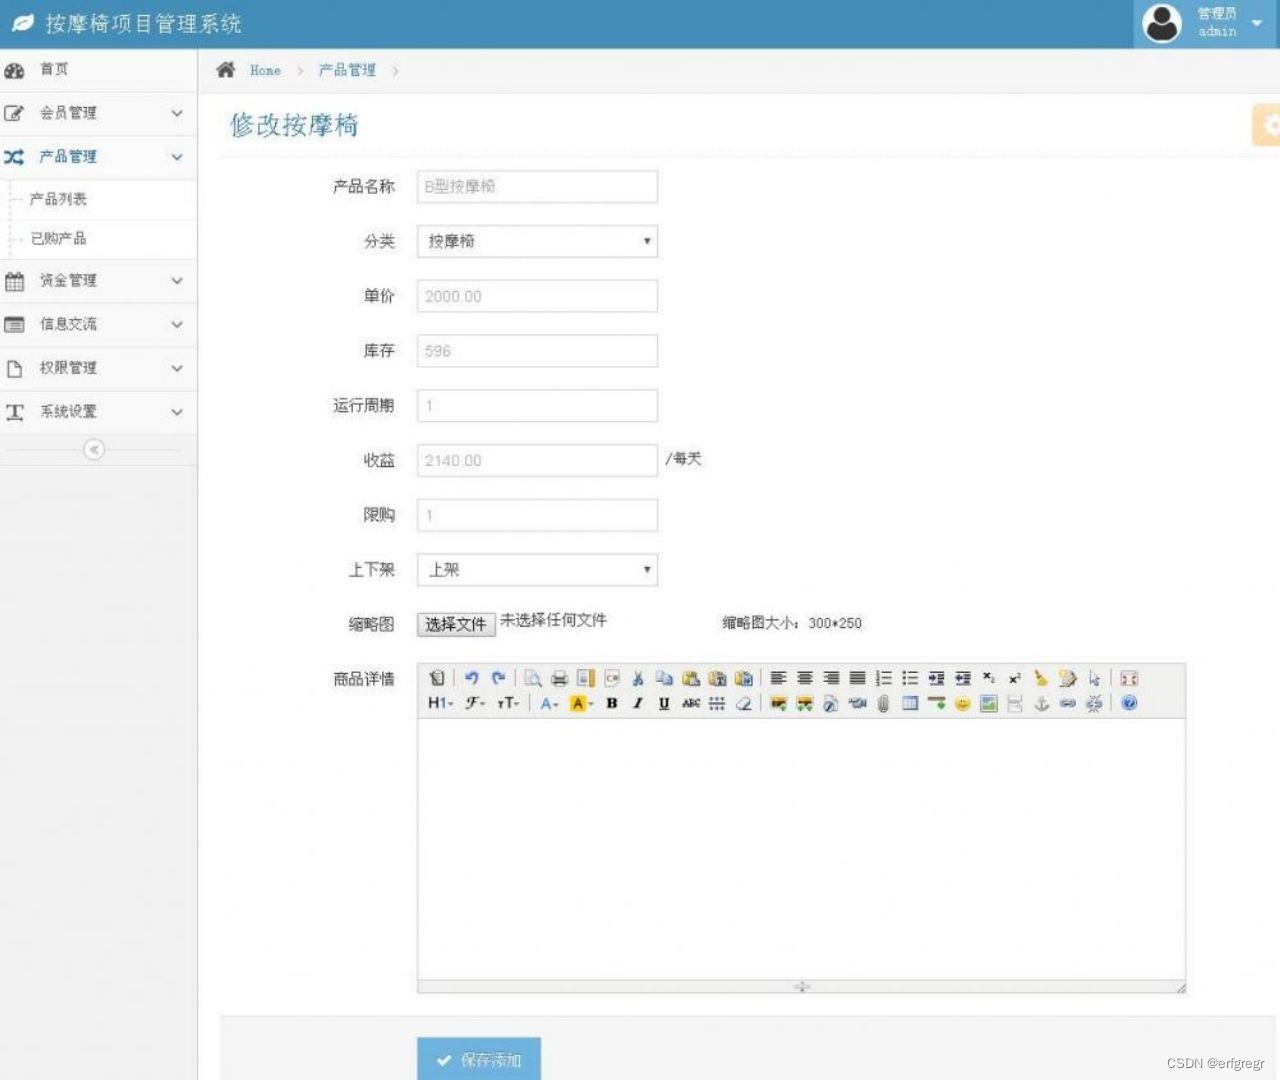Toggle bold formatting in the editor

pos(611,703)
